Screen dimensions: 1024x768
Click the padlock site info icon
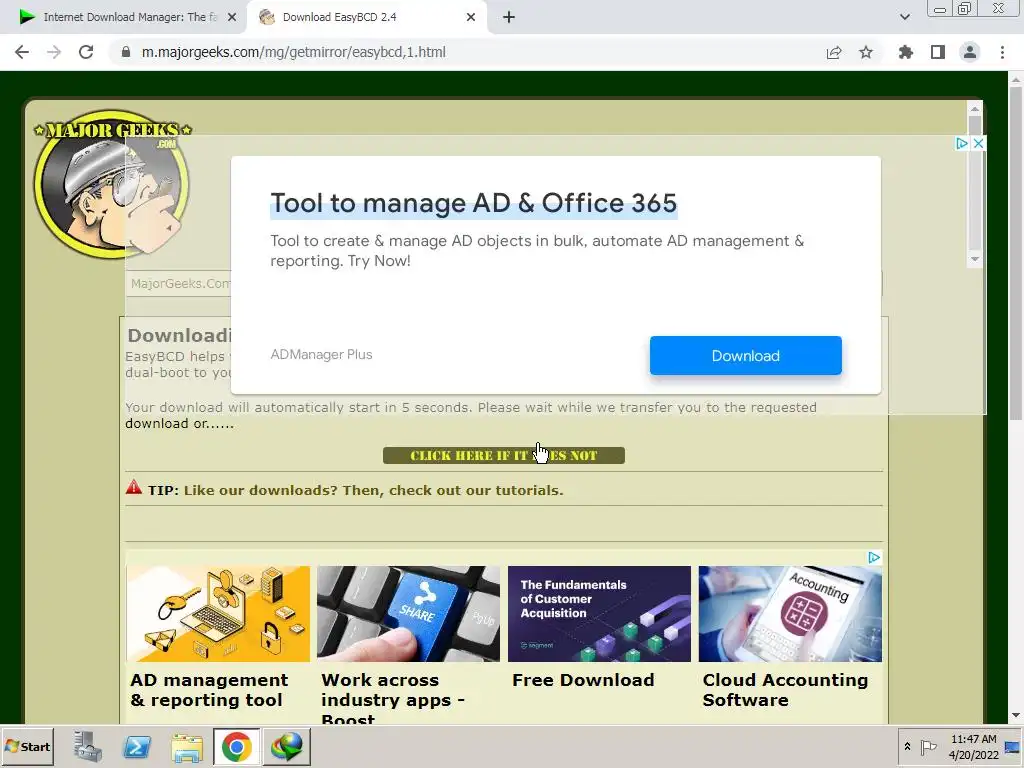[x=126, y=52]
